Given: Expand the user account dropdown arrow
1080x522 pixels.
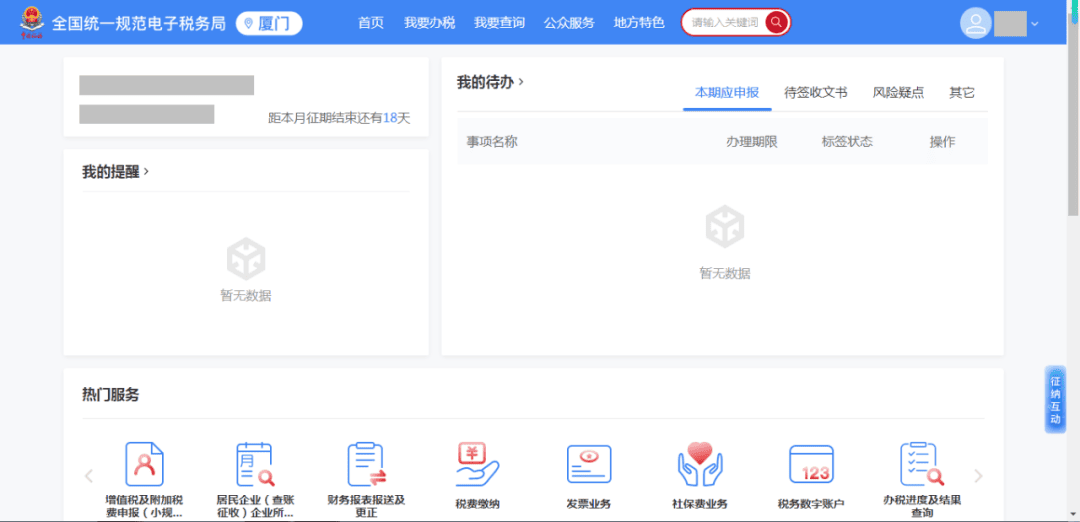Looking at the screenshot, I should click(1035, 24).
